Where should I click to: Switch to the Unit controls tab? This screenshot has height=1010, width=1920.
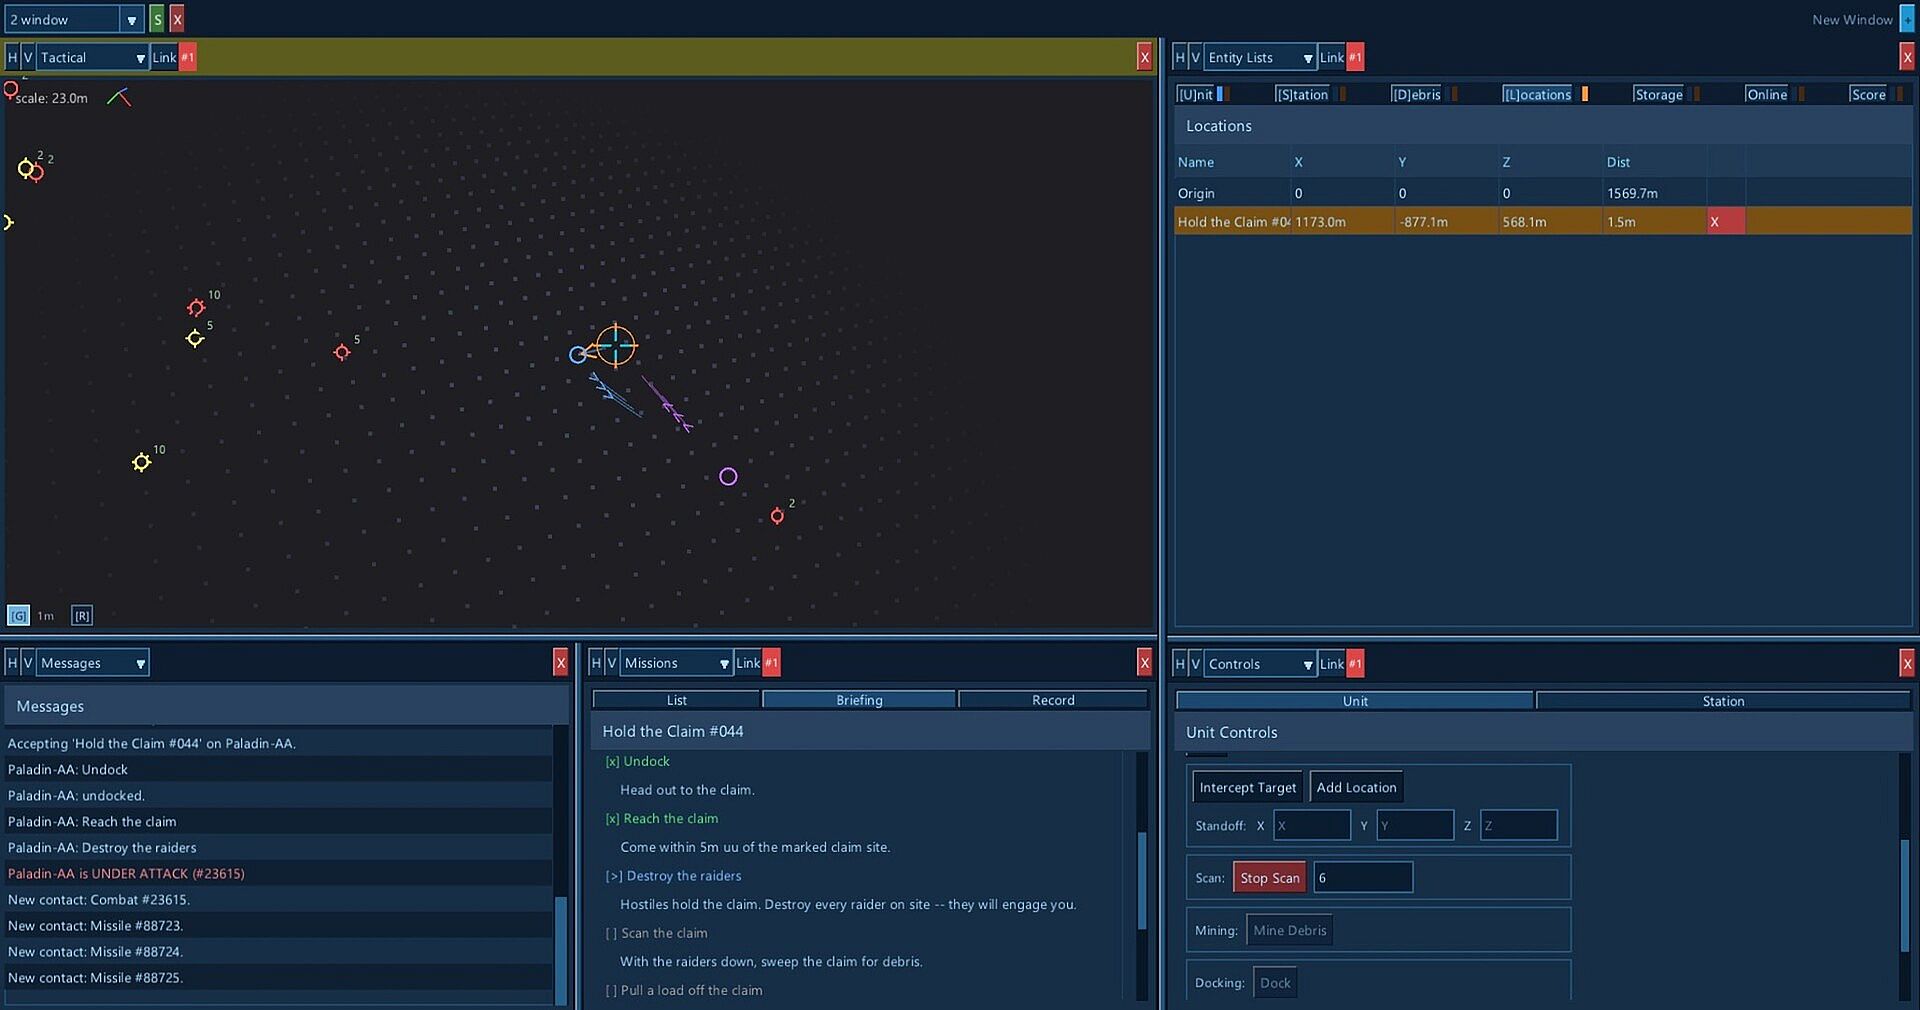(1355, 701)
